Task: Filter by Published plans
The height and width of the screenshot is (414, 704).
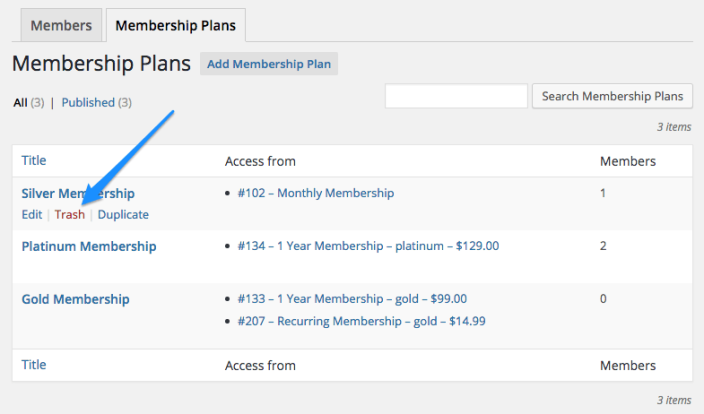Action: click(x=88, y=102)
